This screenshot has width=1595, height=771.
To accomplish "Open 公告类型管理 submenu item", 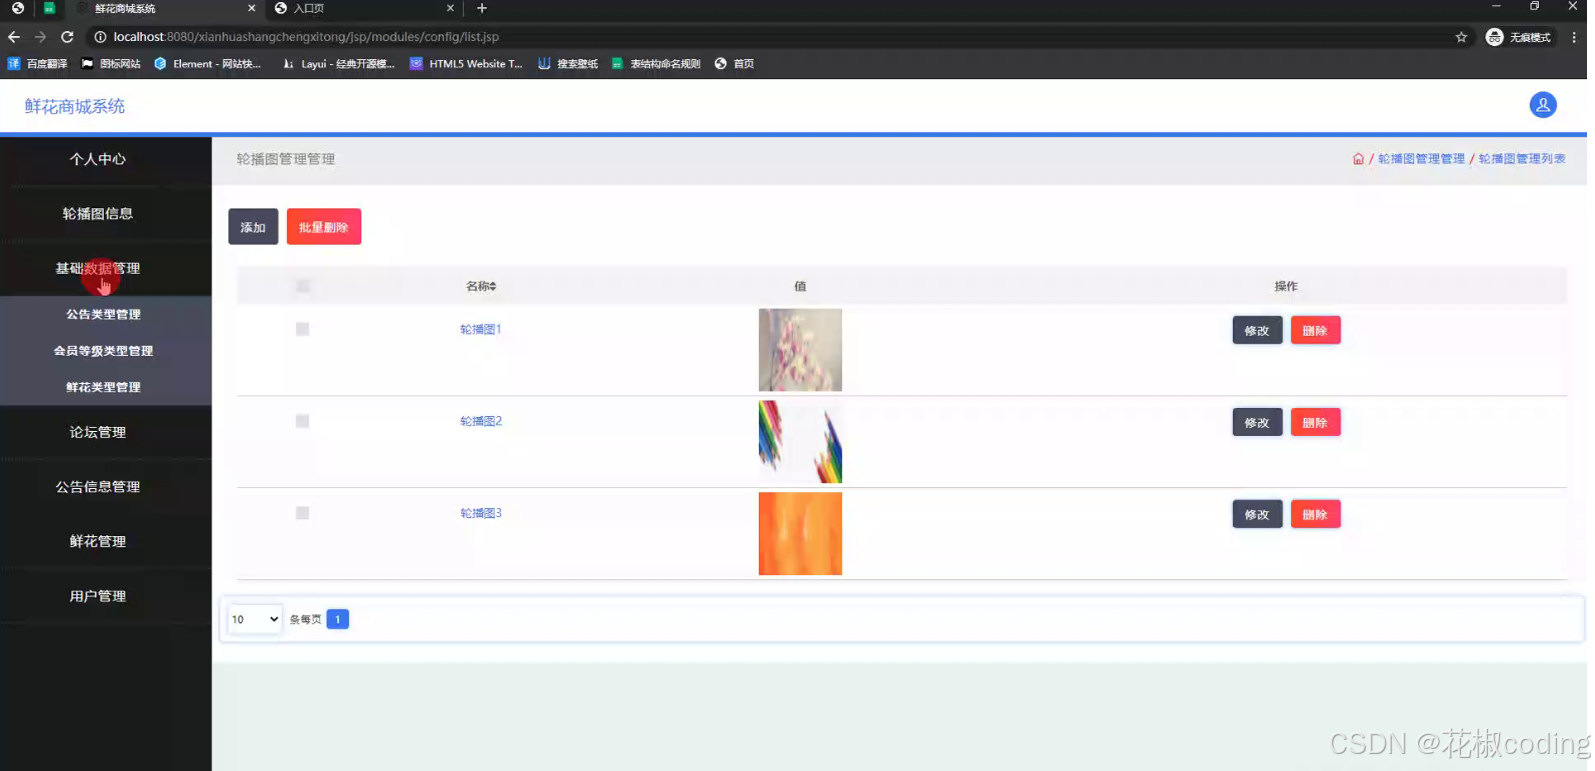I will click(103, 314).
